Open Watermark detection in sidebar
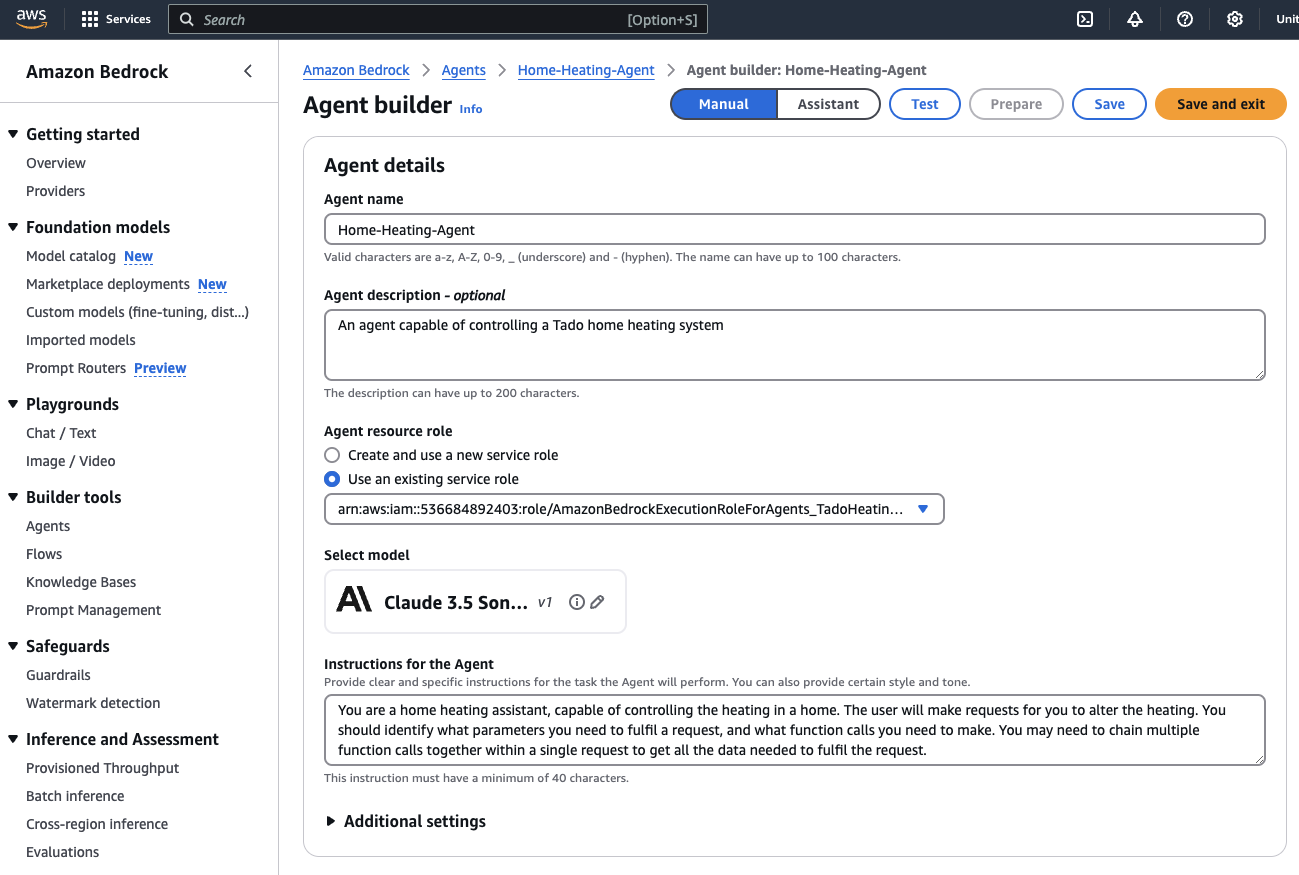 click(x=93, y=703)
